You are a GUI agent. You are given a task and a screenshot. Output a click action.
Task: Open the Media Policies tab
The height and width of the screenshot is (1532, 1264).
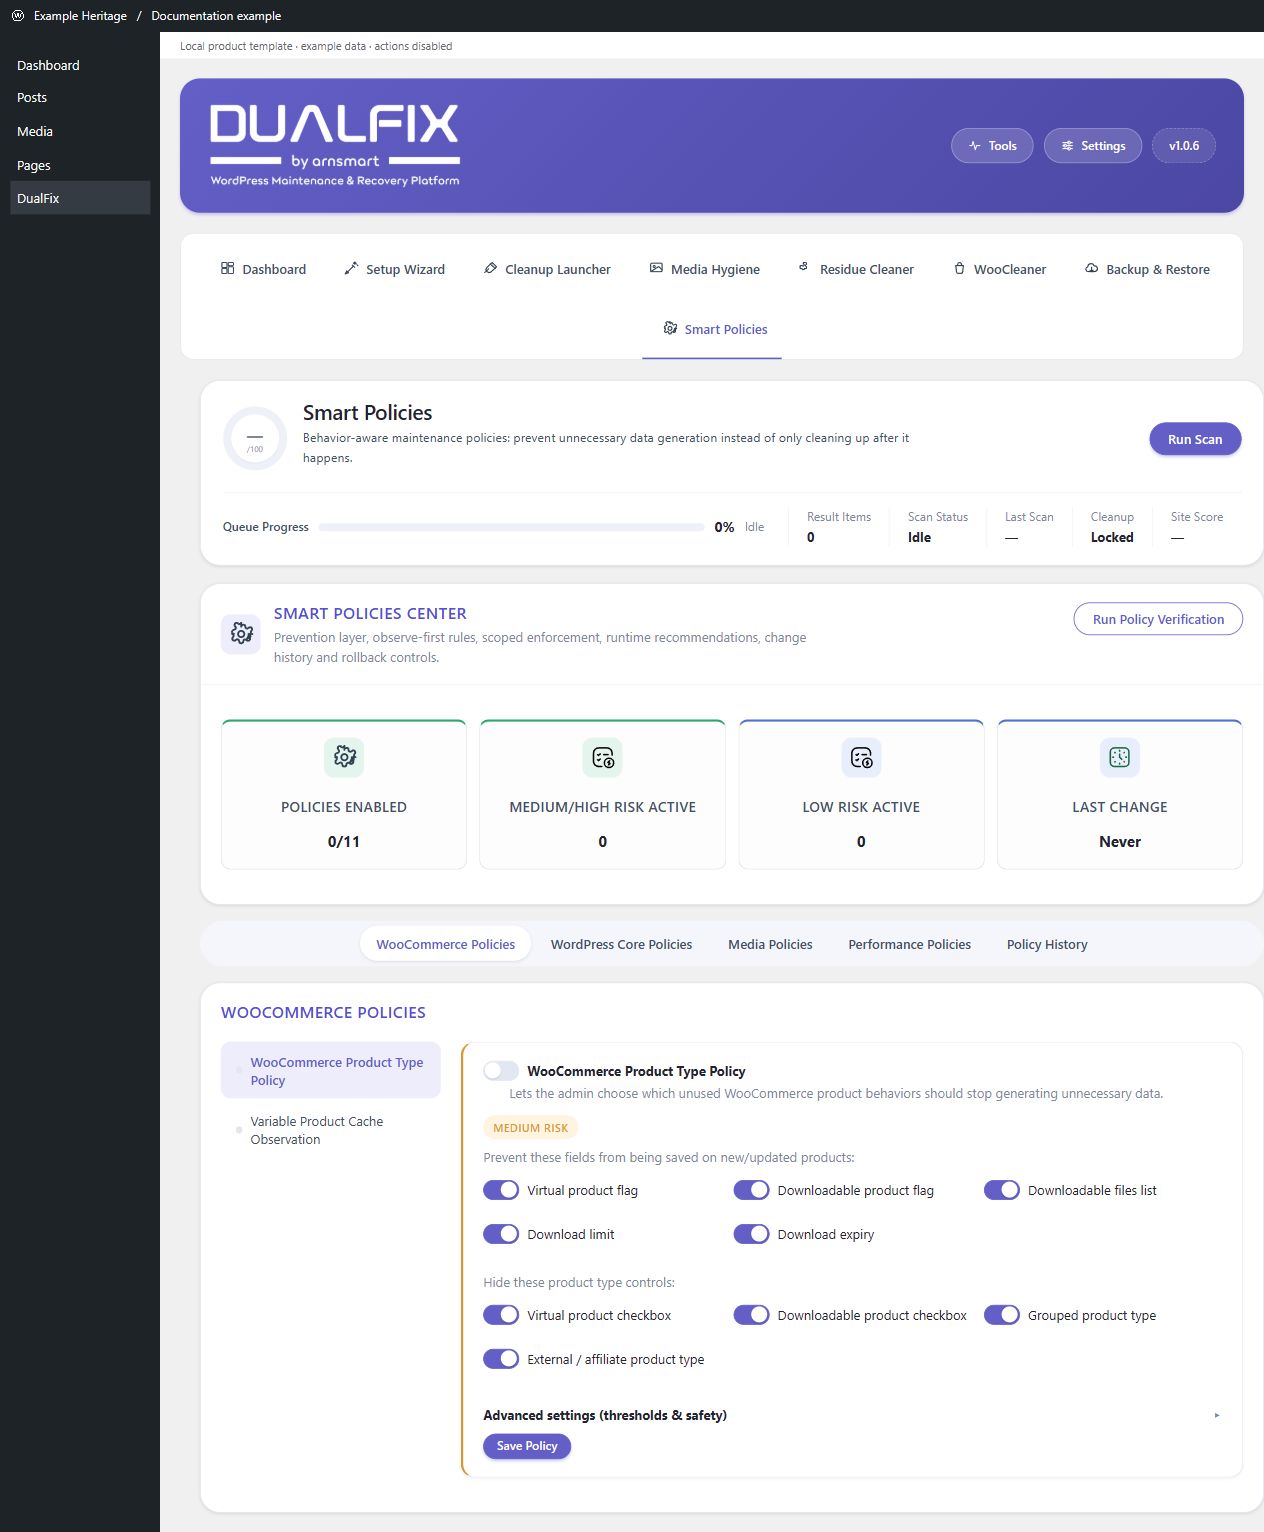pos(770,944)
